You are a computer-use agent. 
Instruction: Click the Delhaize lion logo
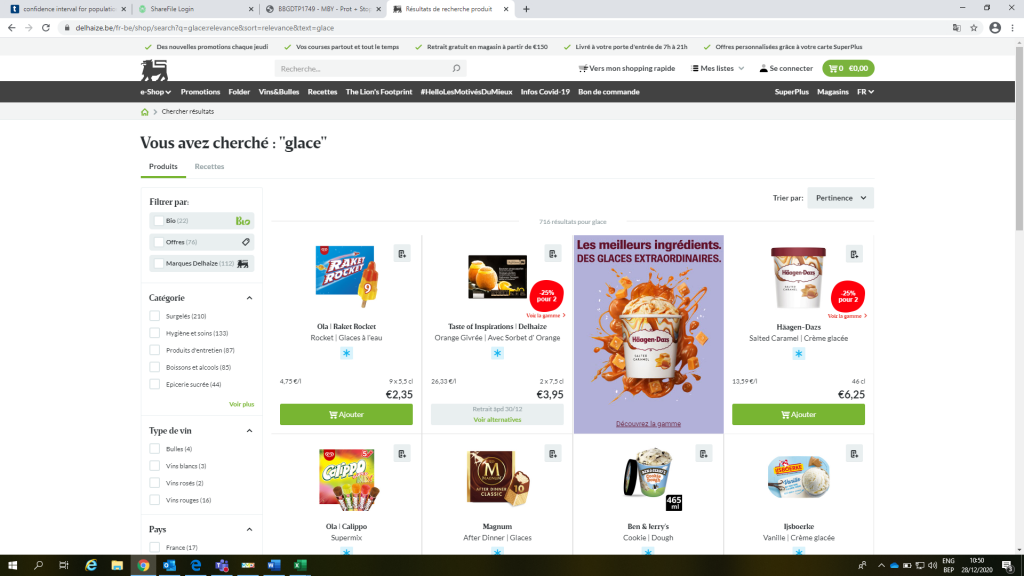[154, 70]
